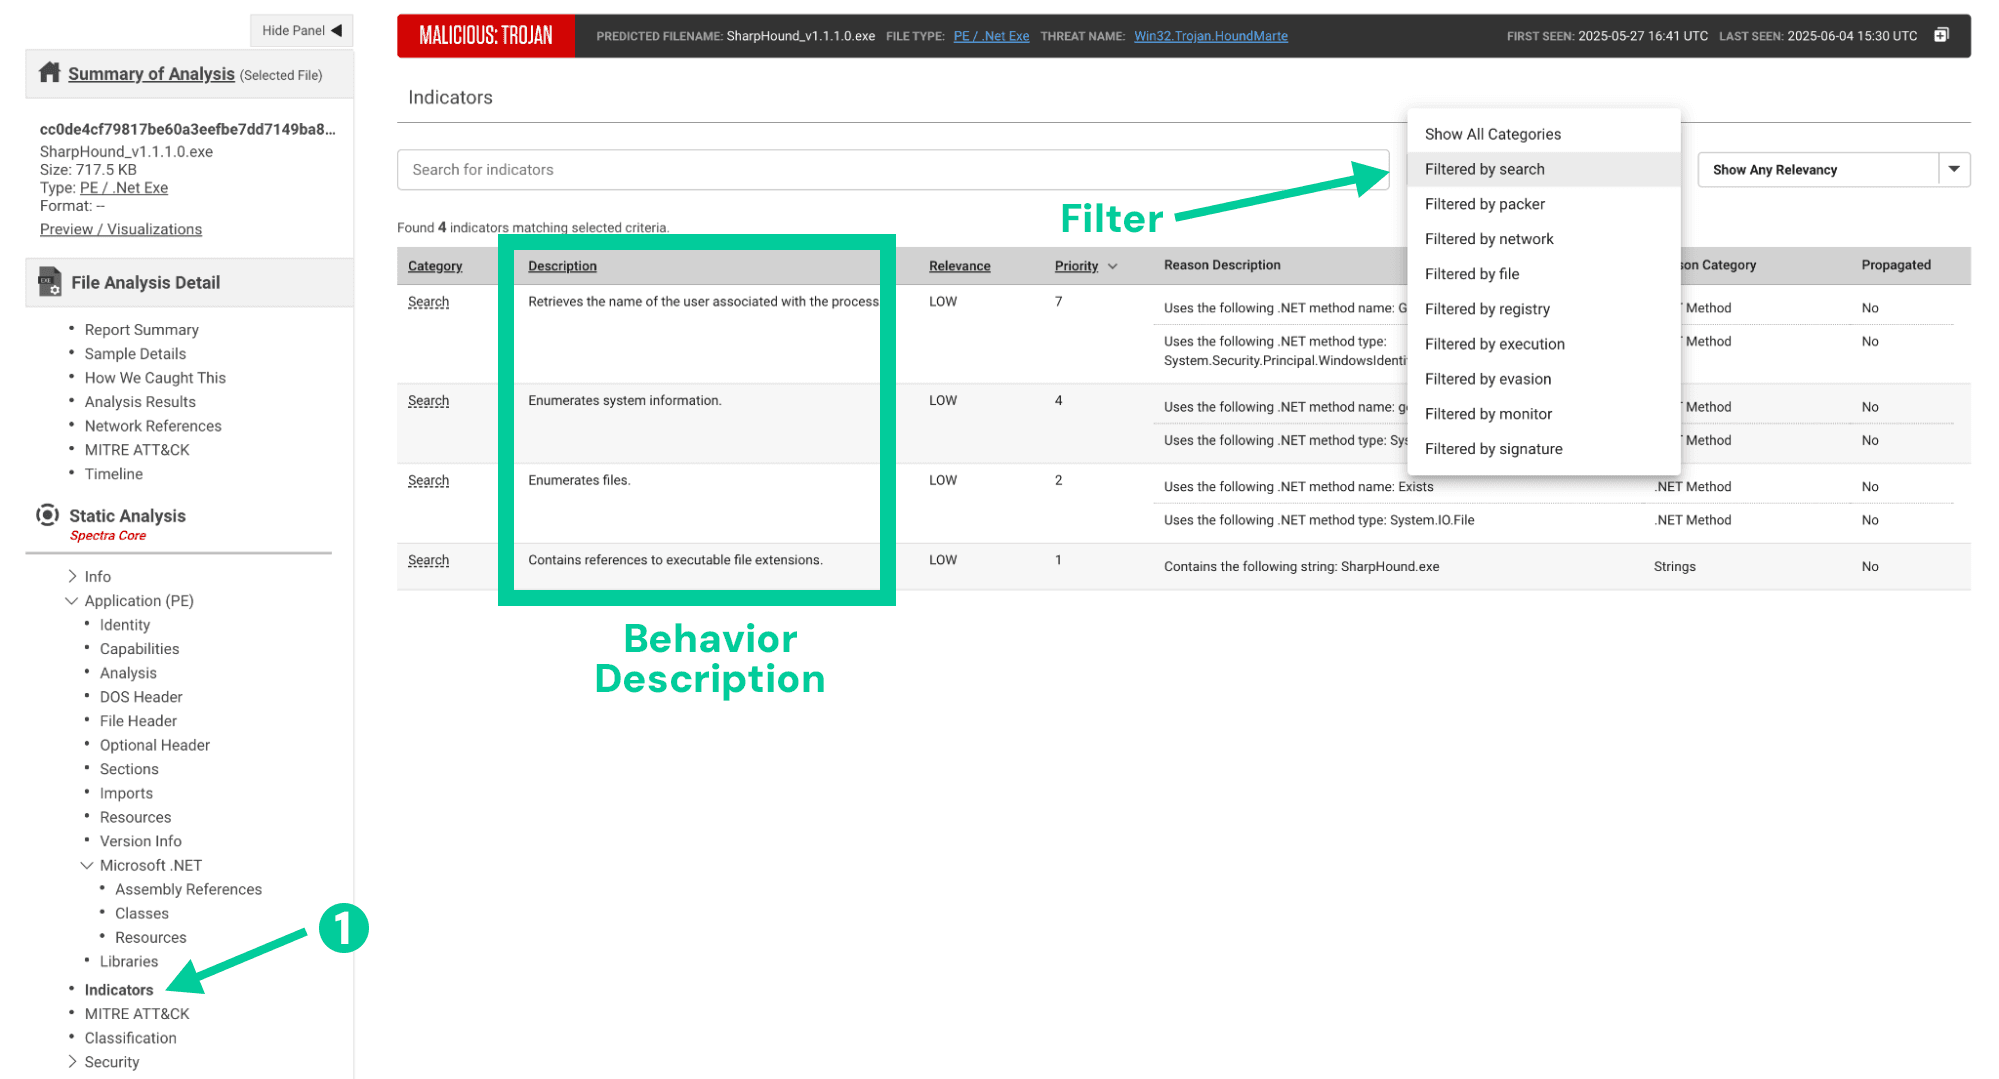Click the copy icon in the top banner
1999x1079 pixels.
click(1941, 35)
